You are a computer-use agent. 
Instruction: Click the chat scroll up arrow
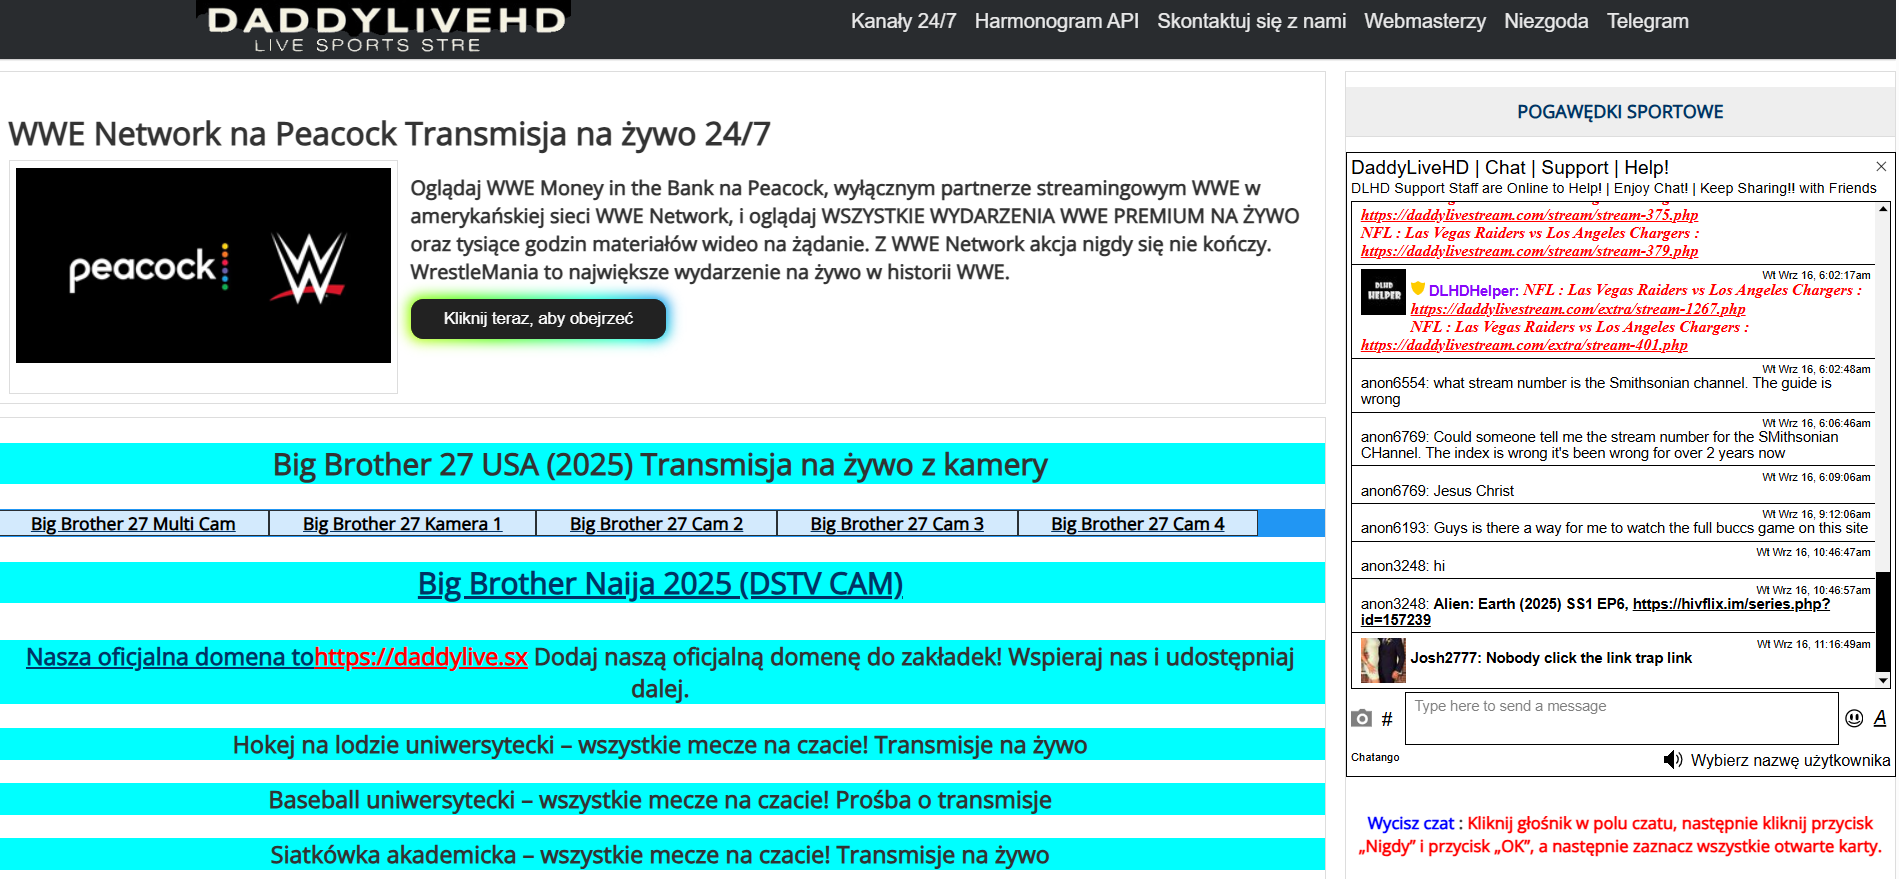1883,209
